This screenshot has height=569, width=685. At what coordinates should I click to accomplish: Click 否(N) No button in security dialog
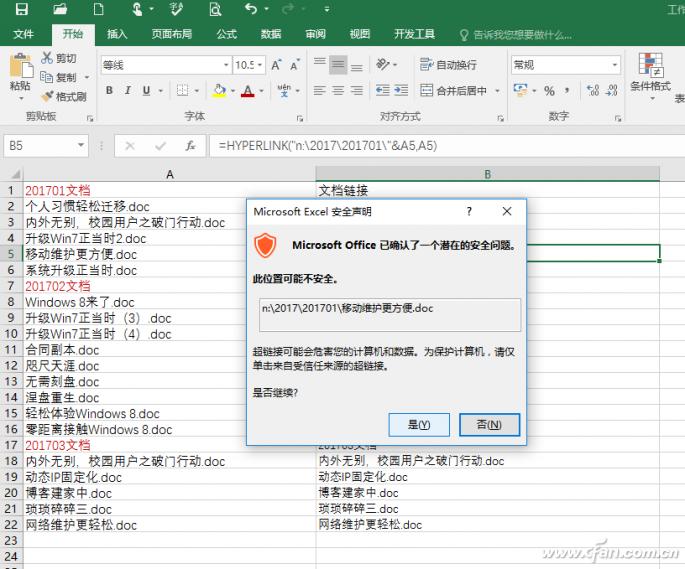coord(489,424)
